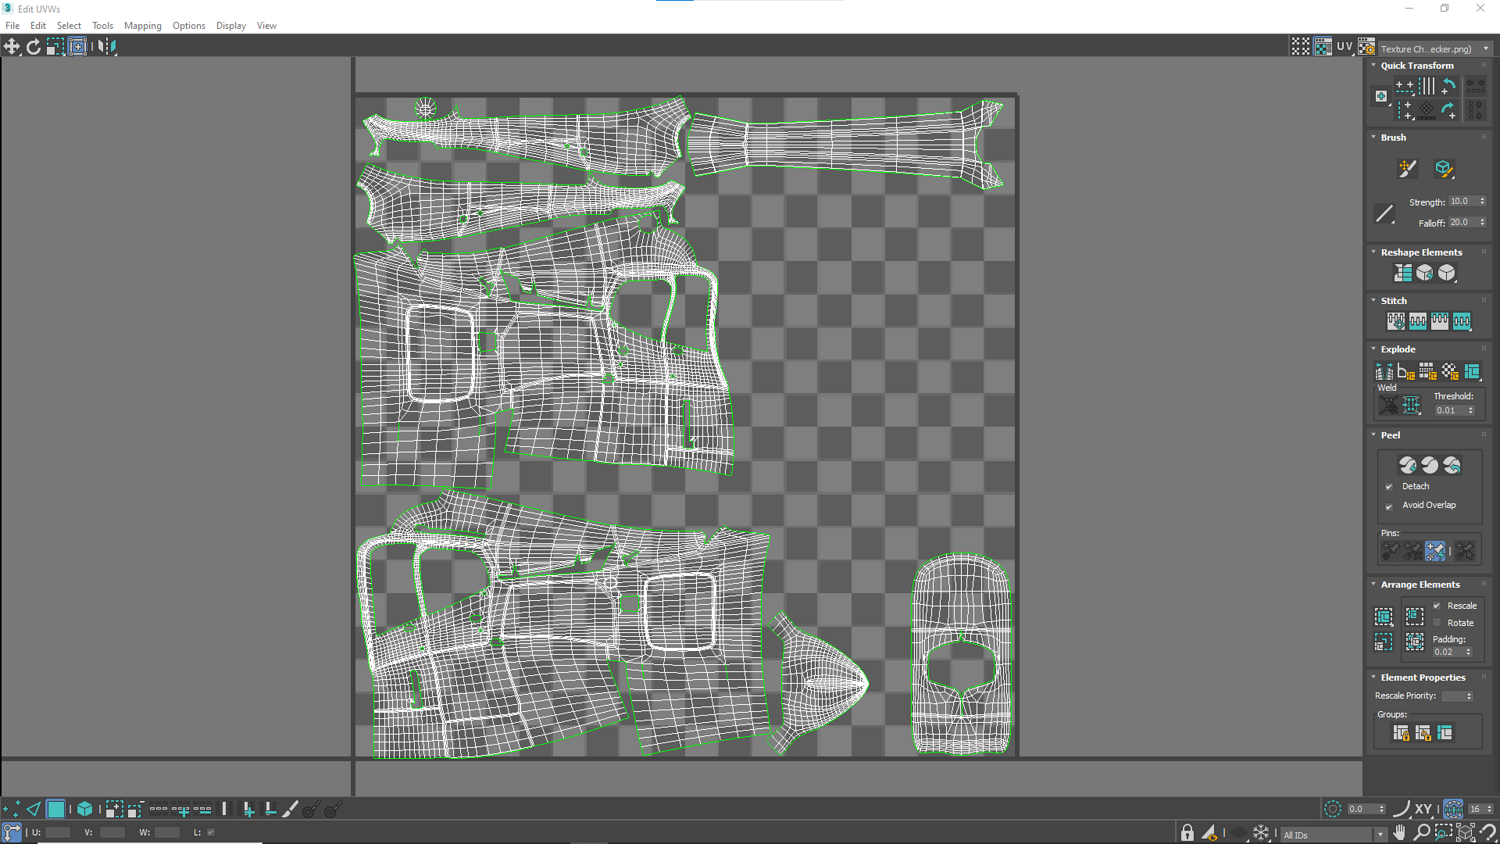Click the Paint Movement brush icon in Brush
Viewport: 1500px width, 844px height.
click(1408, 169)
